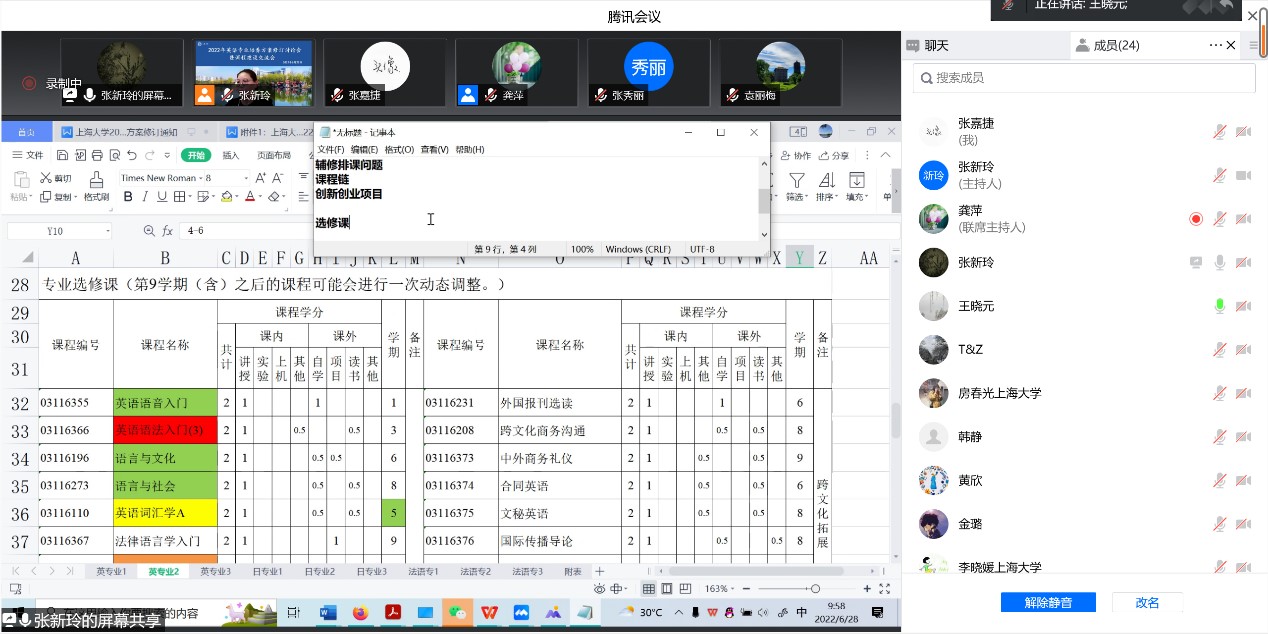The width and height of the screenshot is (1268, 634).
Task: Click the 改名 rename button
Action: 1147,602
